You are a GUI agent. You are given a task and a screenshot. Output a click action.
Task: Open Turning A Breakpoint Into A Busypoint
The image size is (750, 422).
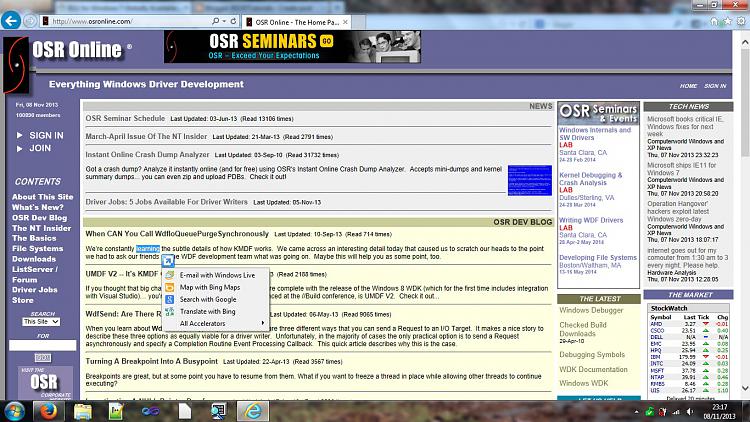[152, 361]
